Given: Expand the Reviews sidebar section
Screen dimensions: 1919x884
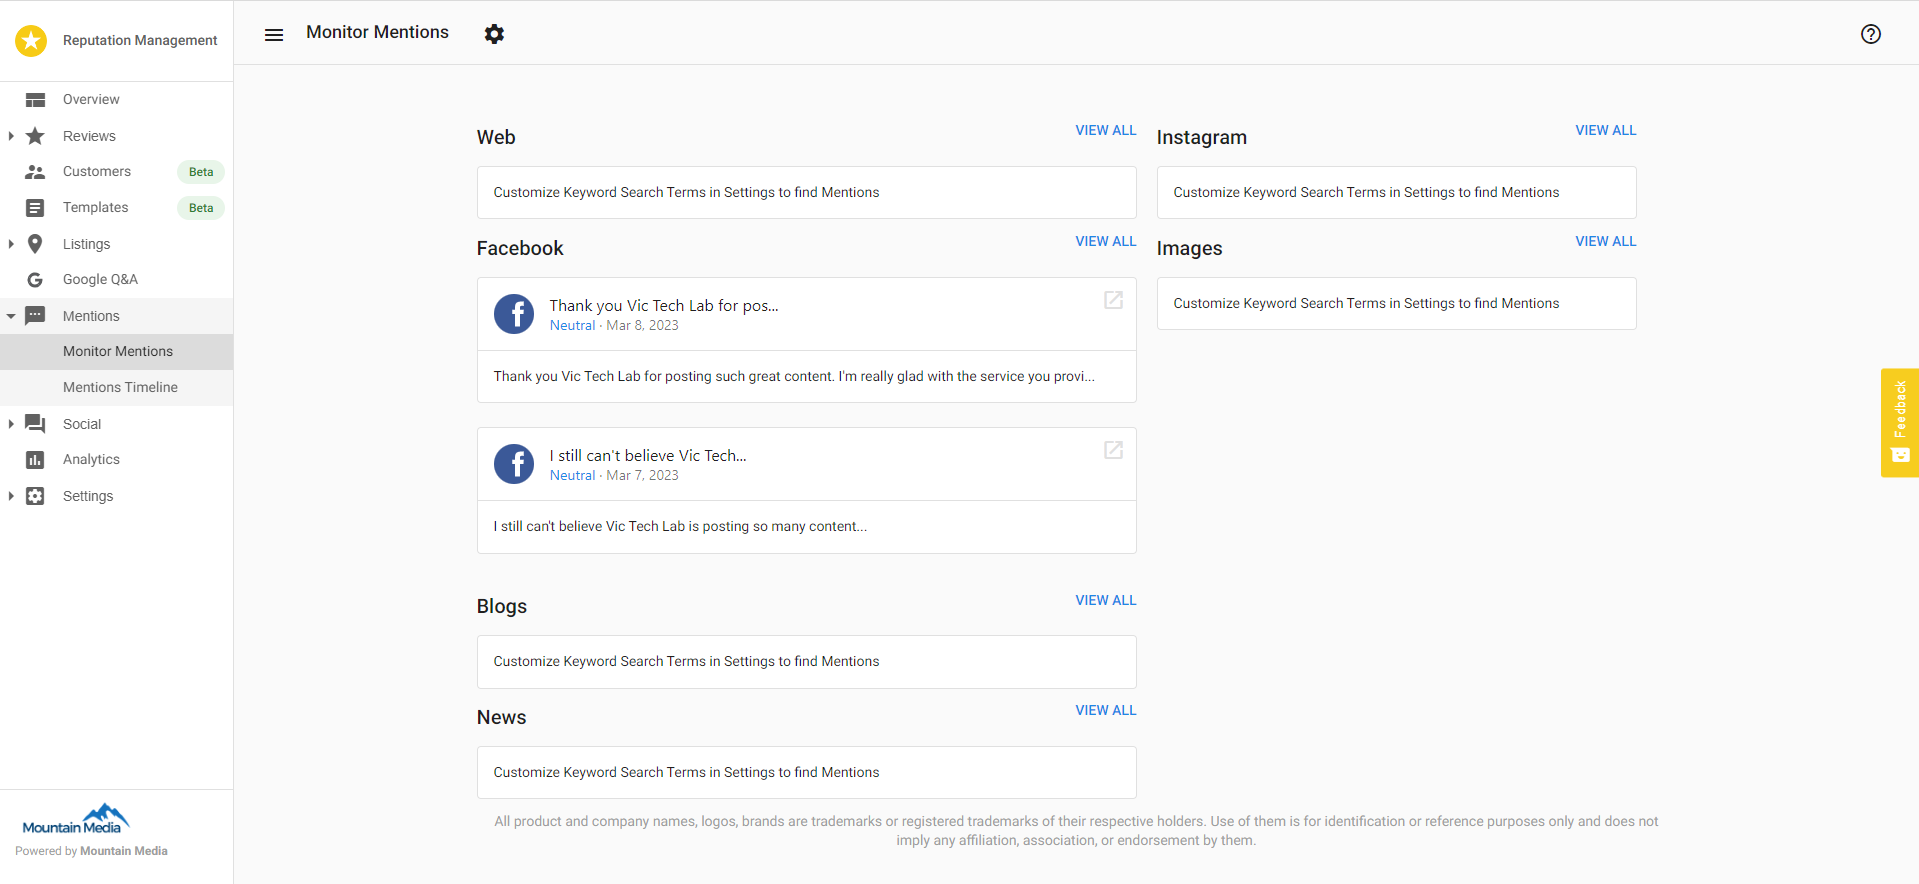Looking at the screenshot, I should point(11,136).
